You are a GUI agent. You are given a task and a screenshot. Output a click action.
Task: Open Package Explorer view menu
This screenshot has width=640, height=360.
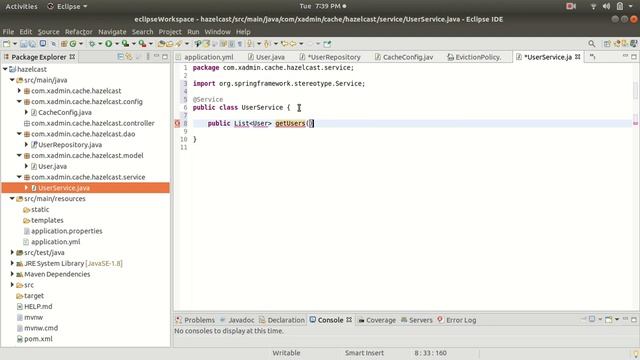[x=148, y=57]
